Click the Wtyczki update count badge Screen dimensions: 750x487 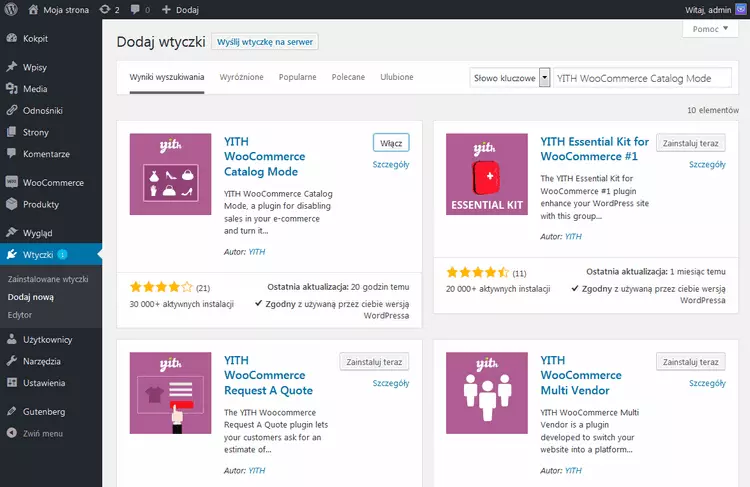pos(63,255)
